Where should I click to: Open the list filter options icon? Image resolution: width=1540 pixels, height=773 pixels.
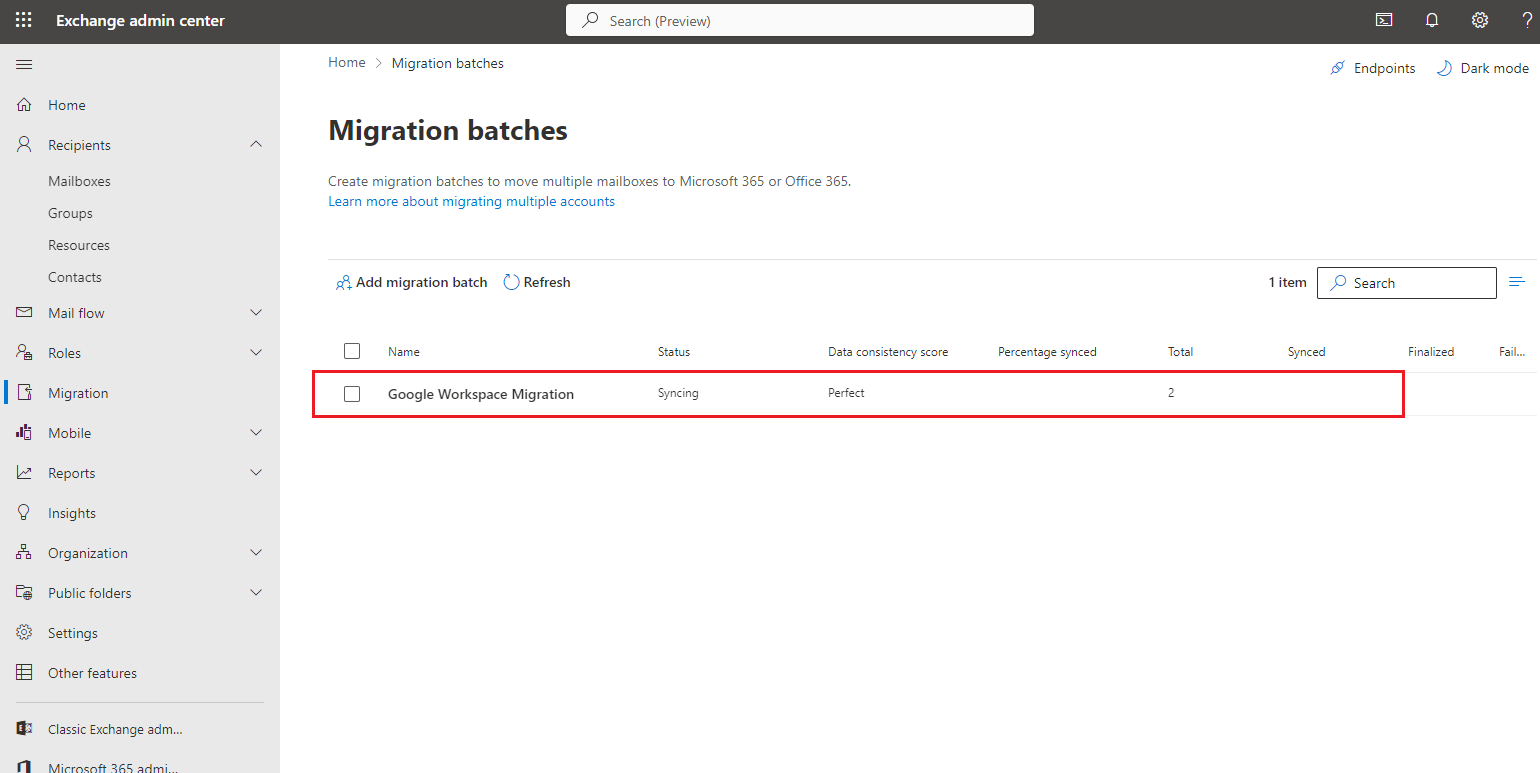tap(1516, 282)
